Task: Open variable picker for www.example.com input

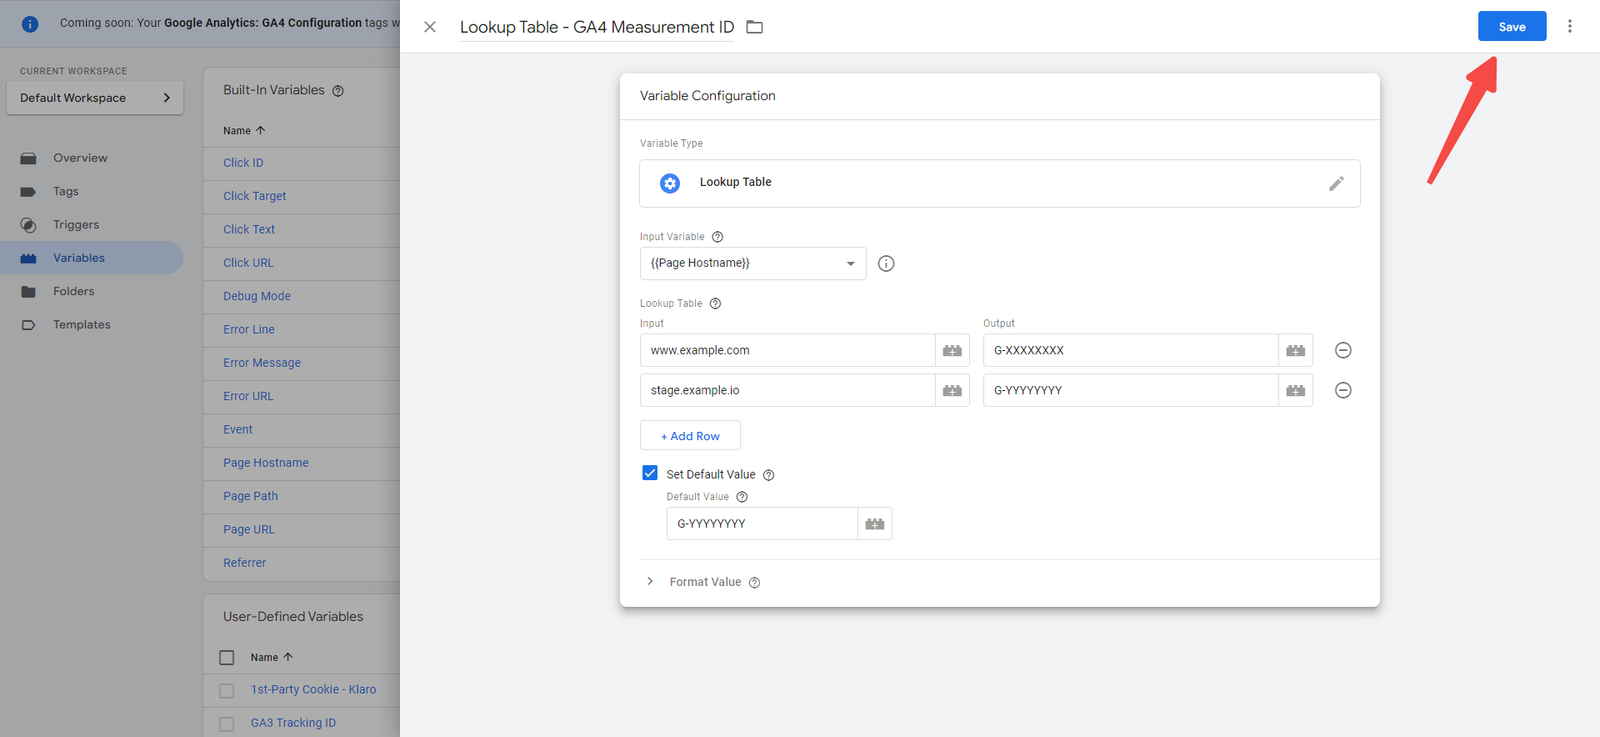Action: point(952,351)
